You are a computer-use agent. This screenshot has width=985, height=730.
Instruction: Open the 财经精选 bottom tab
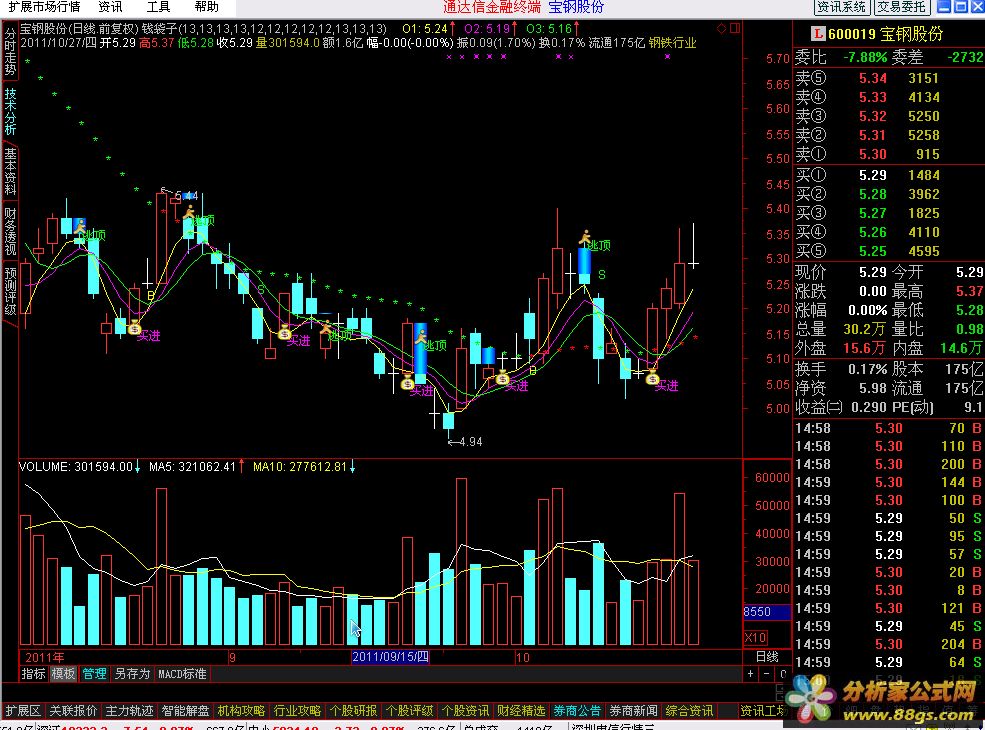[x=521, y=711]
